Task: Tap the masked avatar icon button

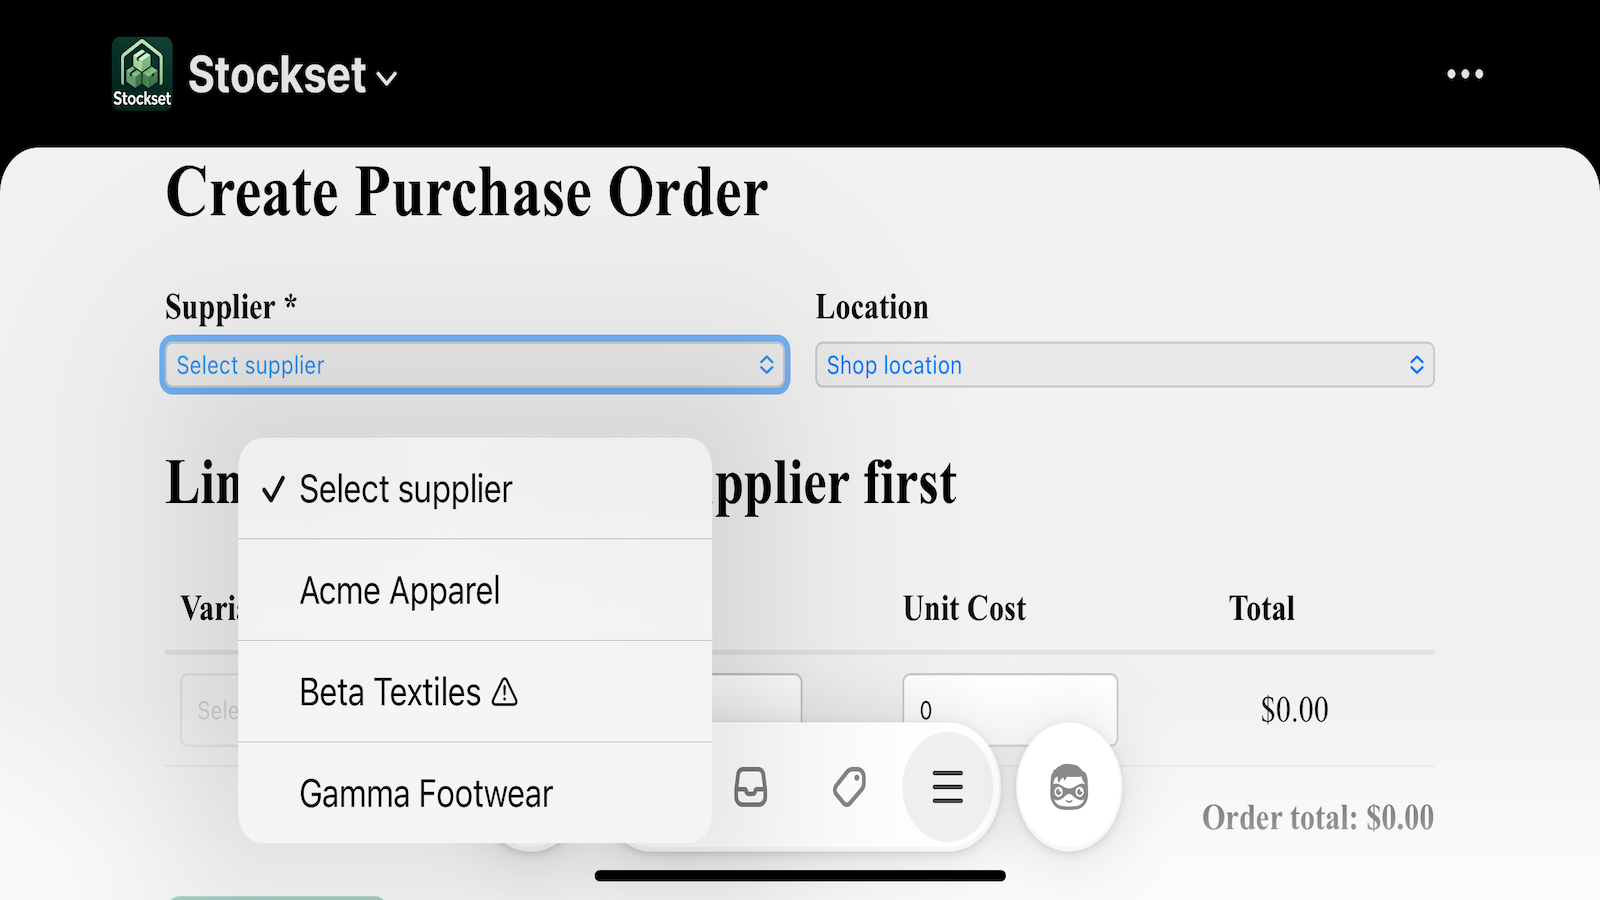Action: [x=1069, y=787]
